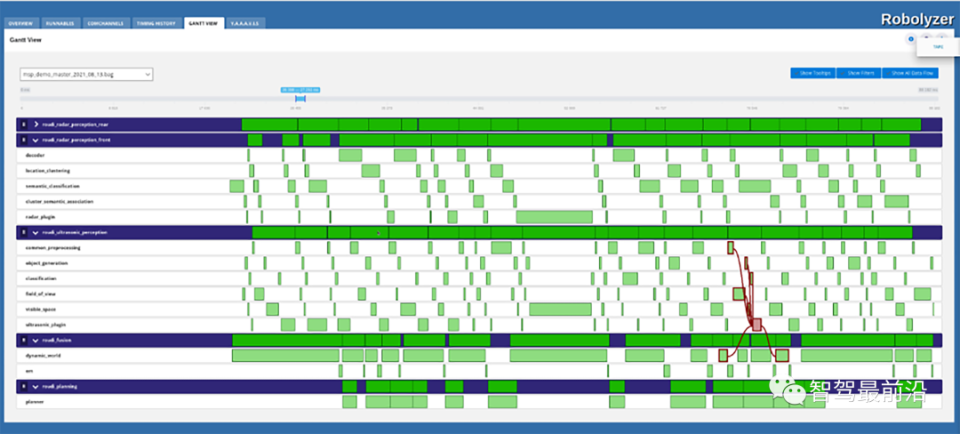
Task: Click the widest bar in visible_space row
Action: (x=561, y=309)
